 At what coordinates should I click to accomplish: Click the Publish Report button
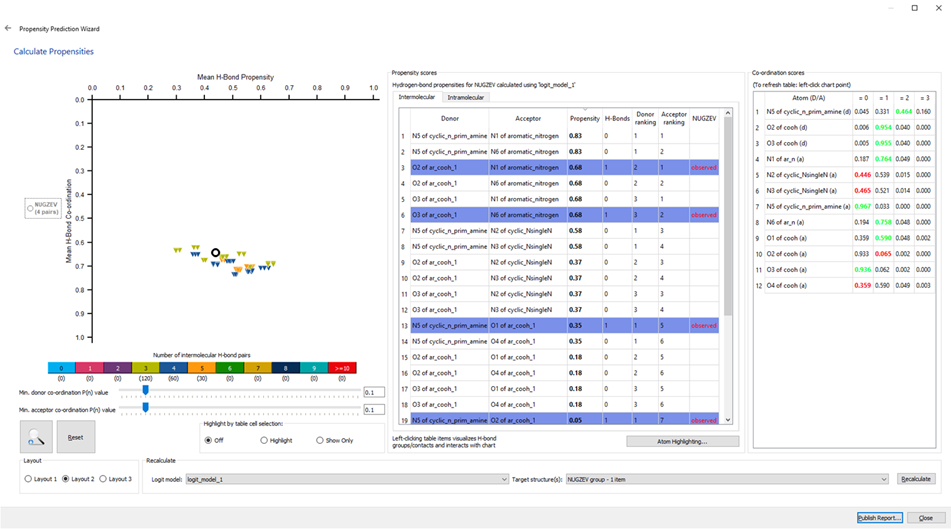pyautogui.click(x=879, y=517)
